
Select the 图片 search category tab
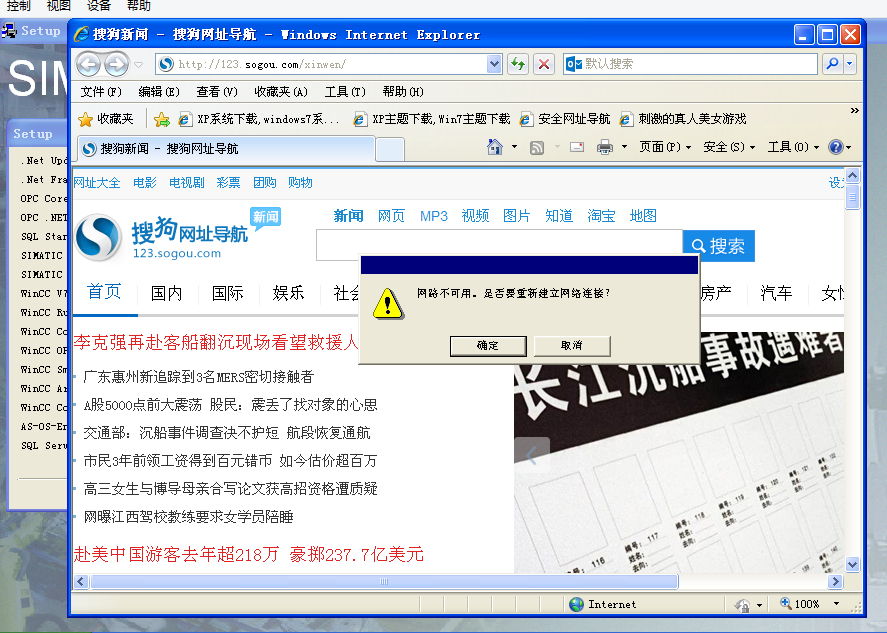pyautogui.click(x=516, y=216)
